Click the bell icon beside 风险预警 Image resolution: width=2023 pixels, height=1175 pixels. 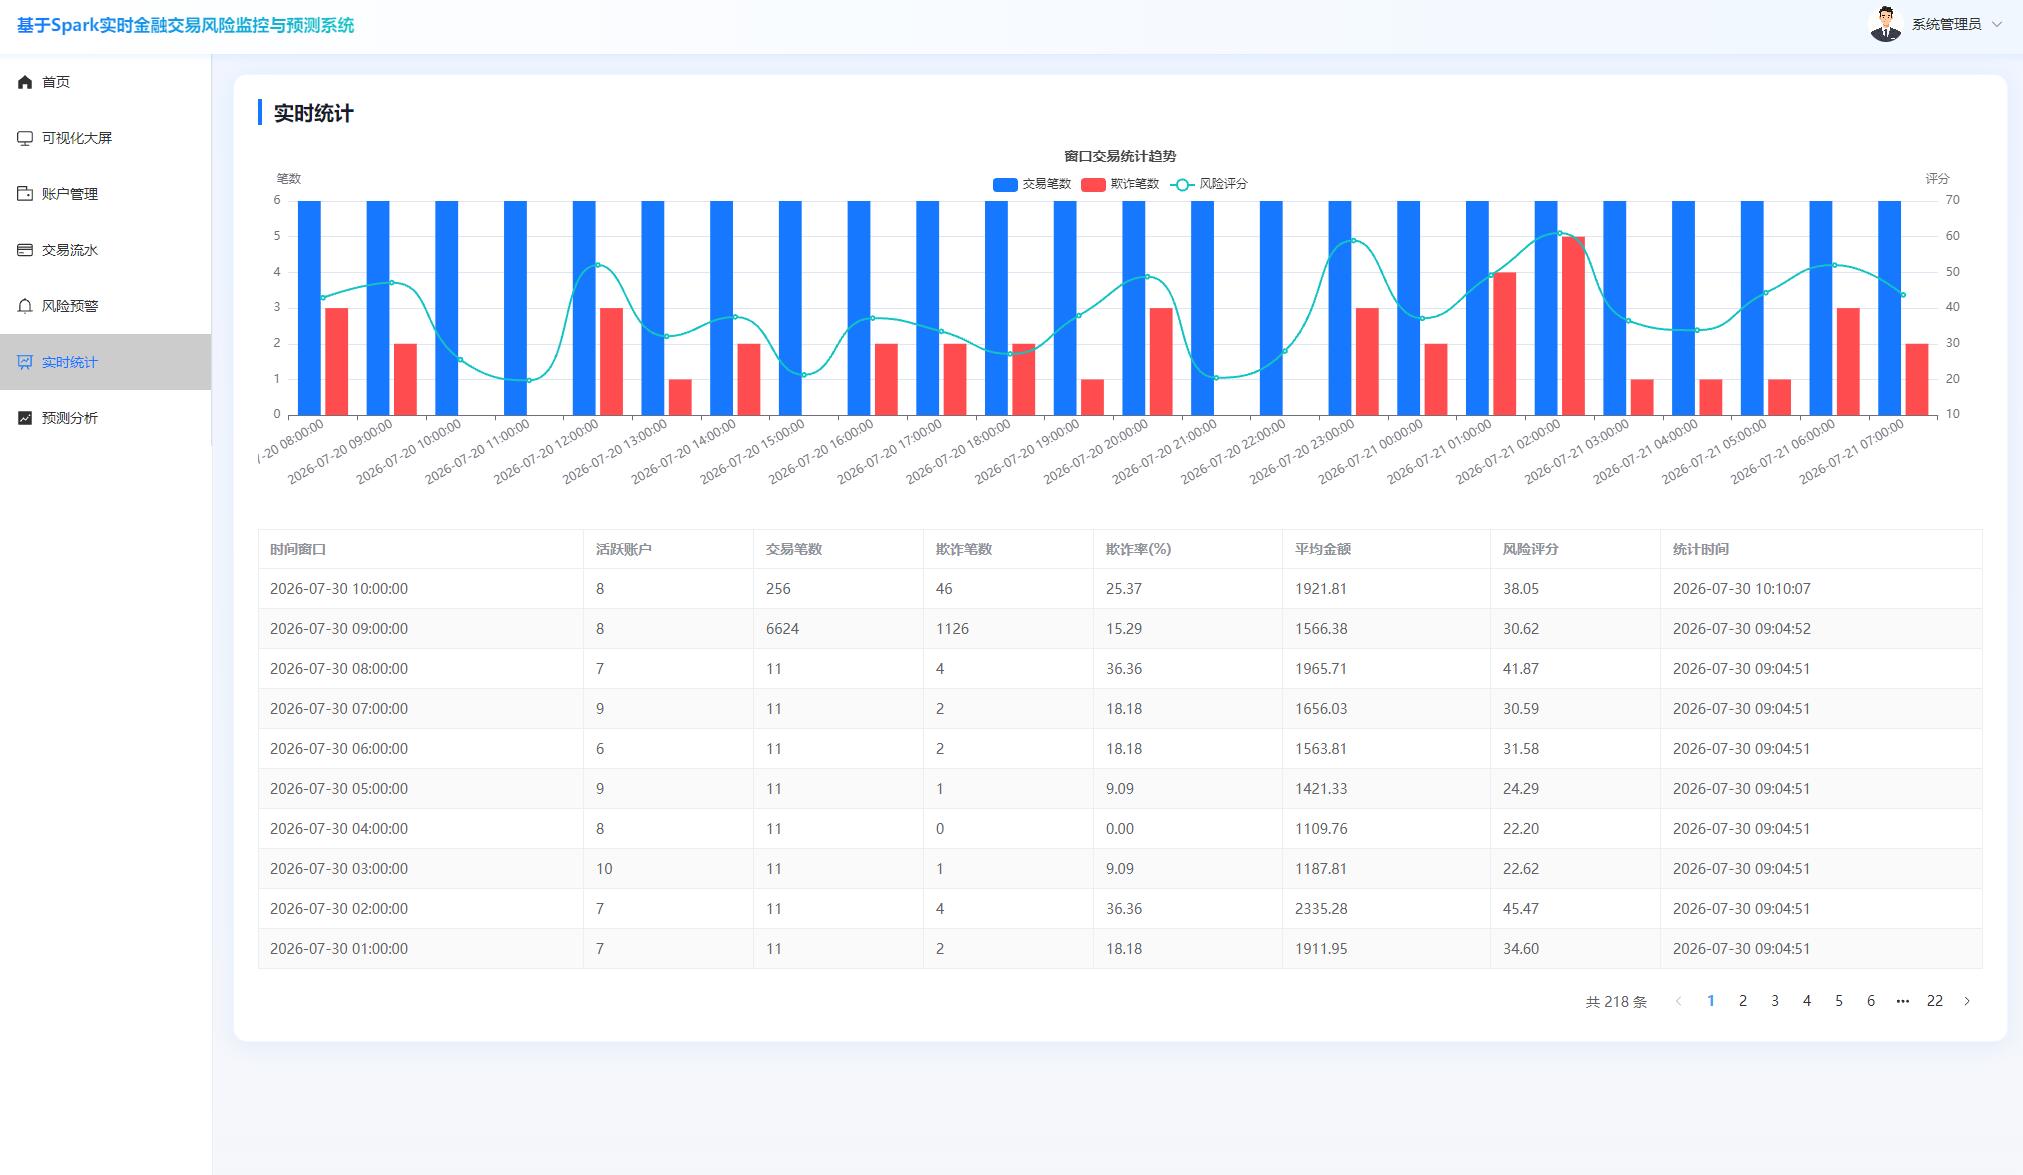25,306
